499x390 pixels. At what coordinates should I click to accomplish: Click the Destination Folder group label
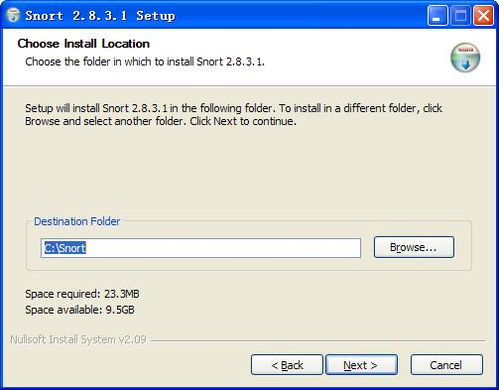(77, 221)
